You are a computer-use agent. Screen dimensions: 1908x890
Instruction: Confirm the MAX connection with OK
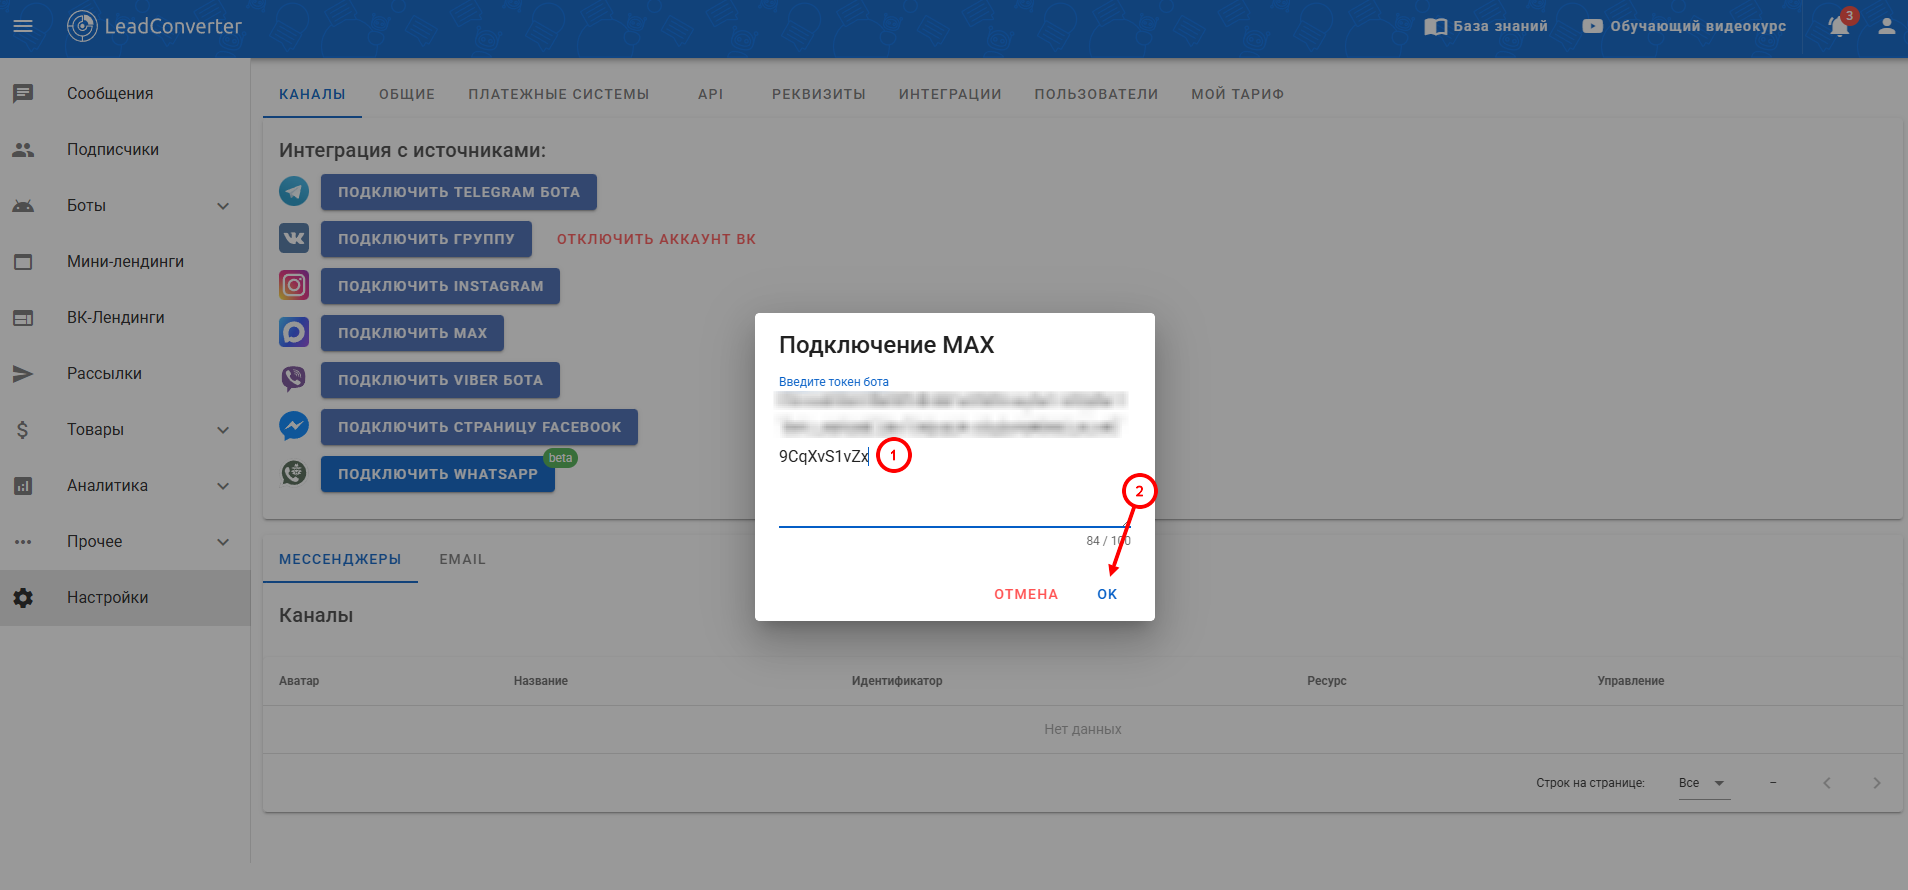(1106, 594)
